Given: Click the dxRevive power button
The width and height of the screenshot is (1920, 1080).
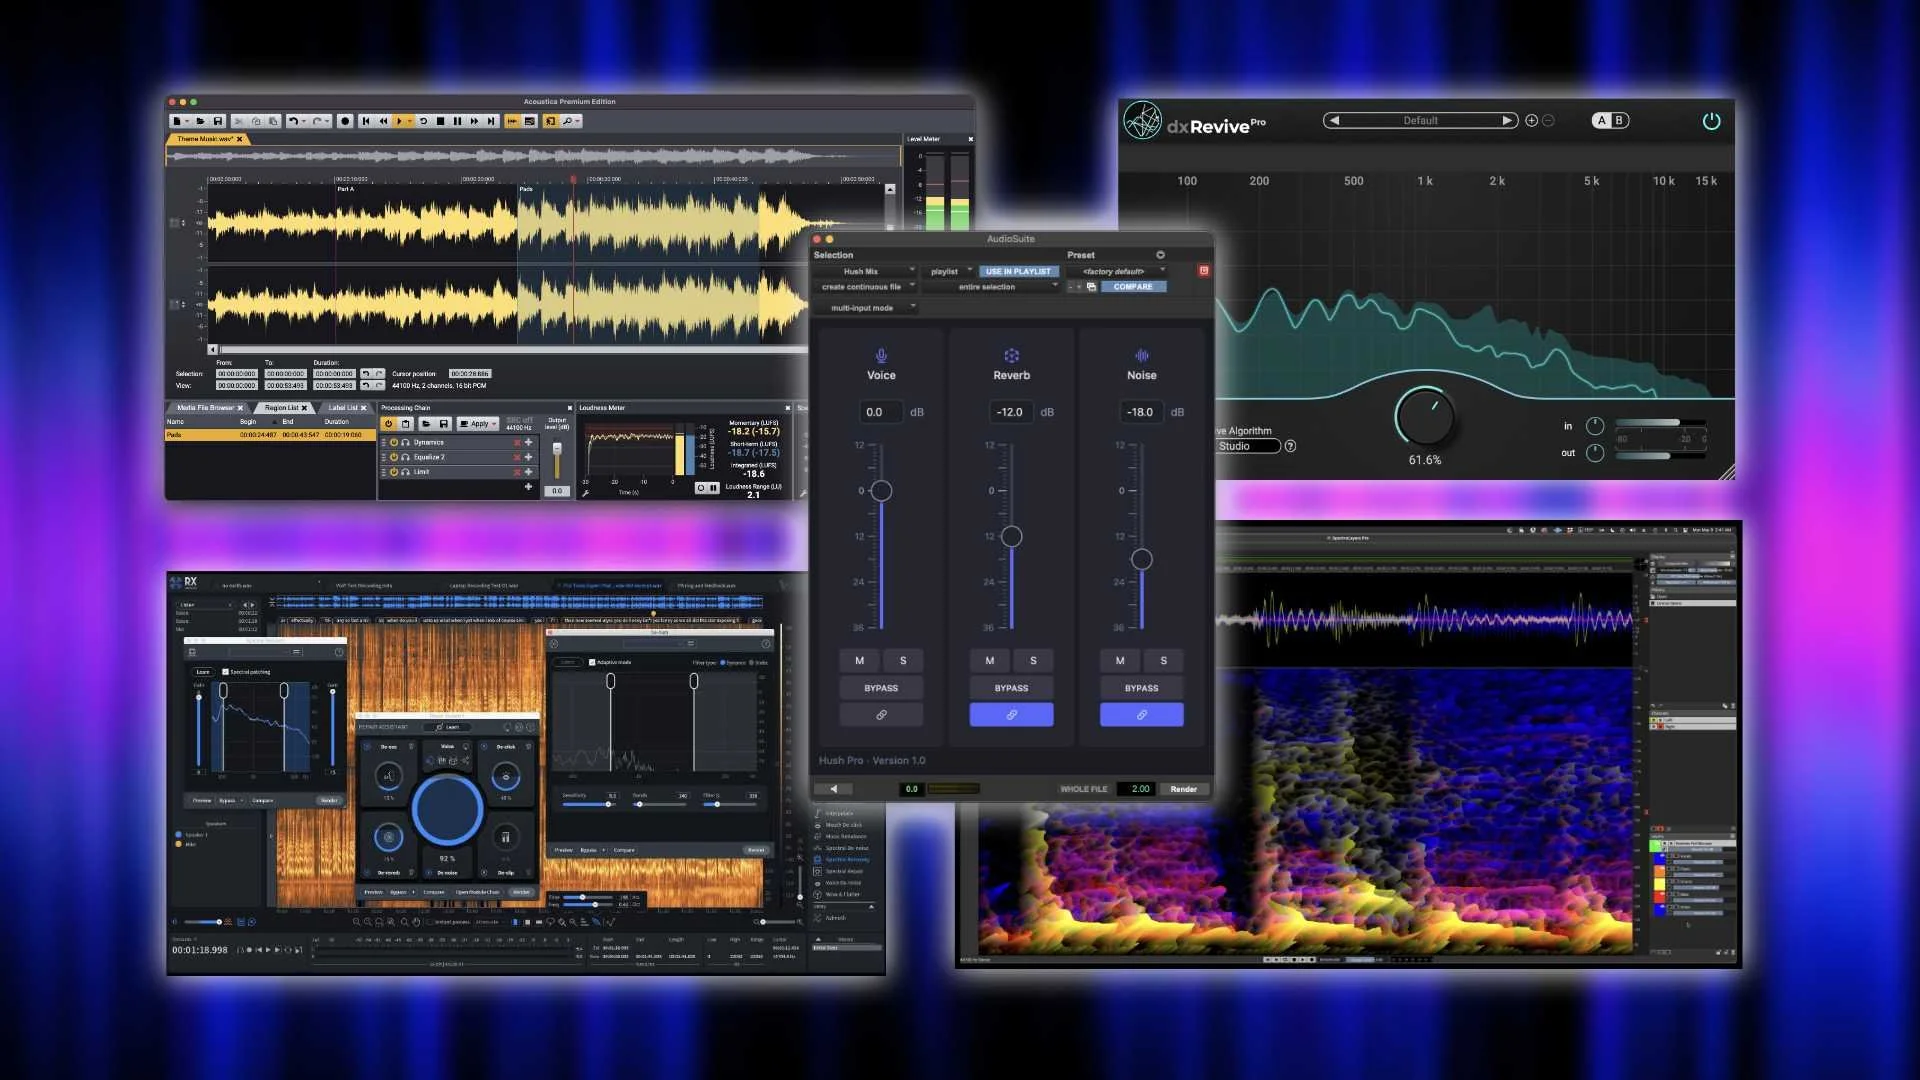Looking at the screenshot, I should [x=1711, y=121].
